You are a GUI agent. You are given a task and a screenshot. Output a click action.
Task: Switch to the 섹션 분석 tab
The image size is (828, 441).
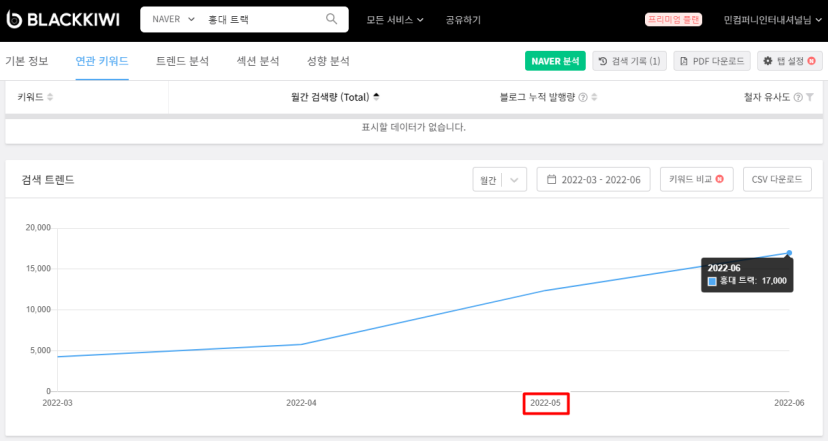click(258, 61)
